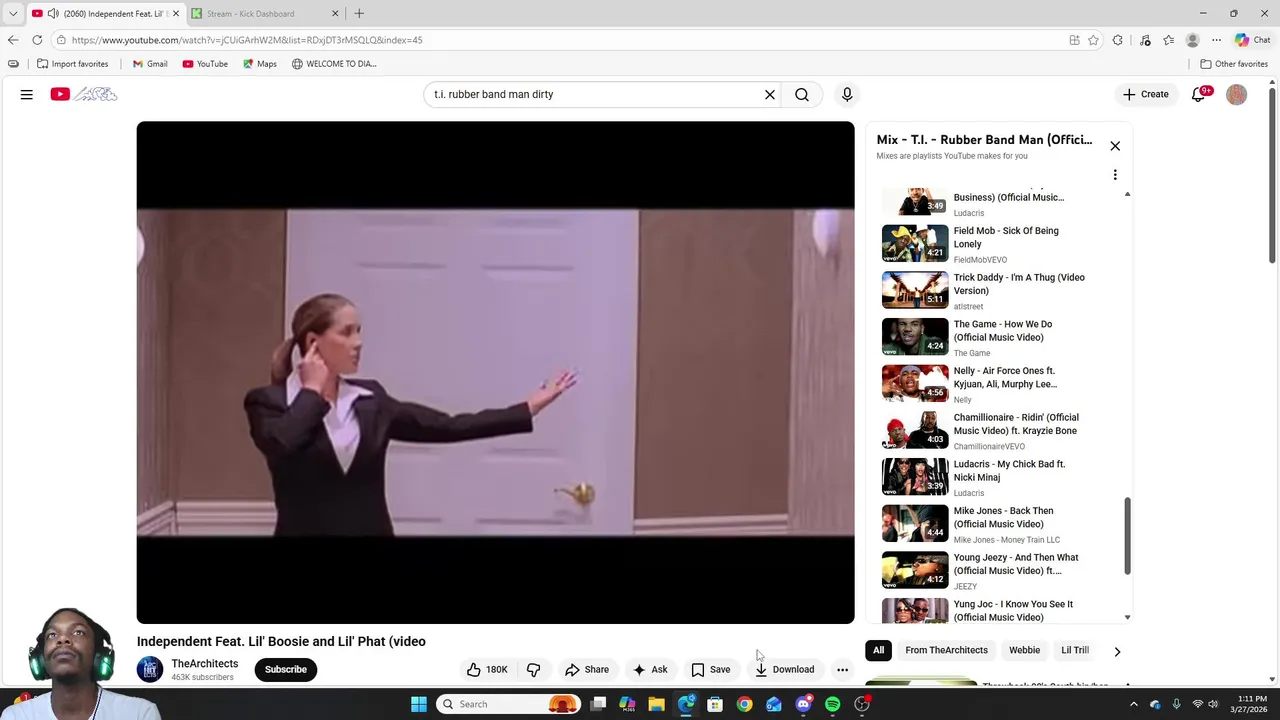Open the YouTube account avatar menu

1237,94
